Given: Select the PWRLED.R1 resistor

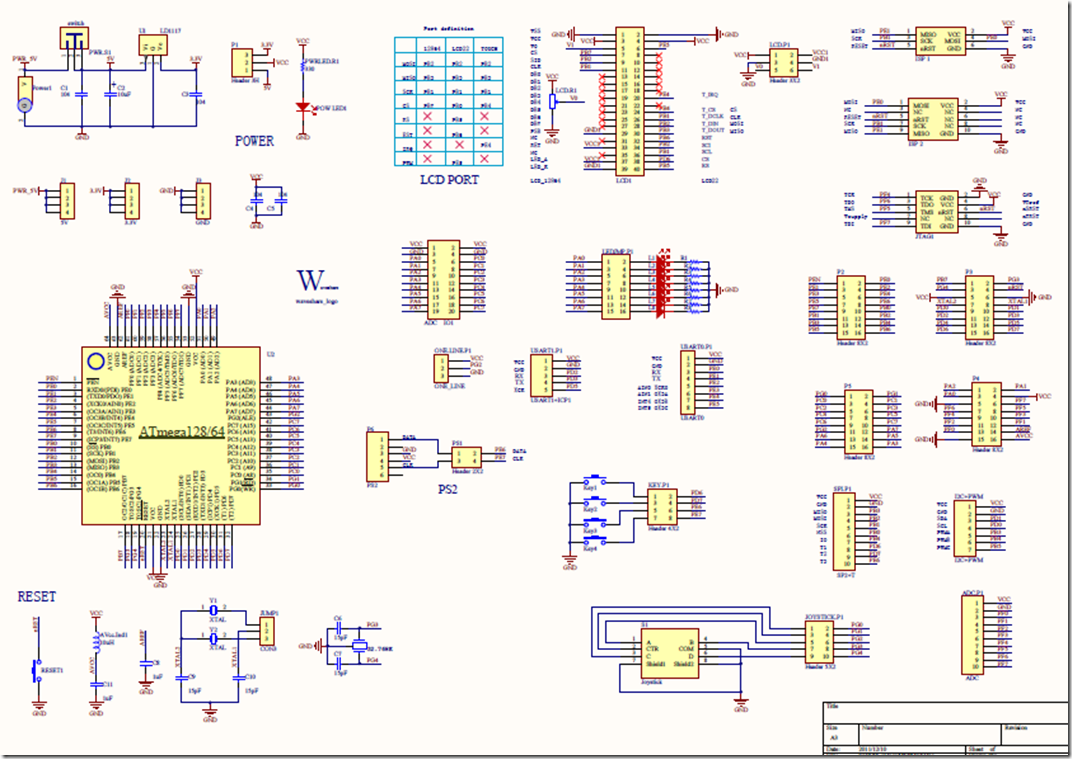Looking at the screenshot, I should [302, 66].
